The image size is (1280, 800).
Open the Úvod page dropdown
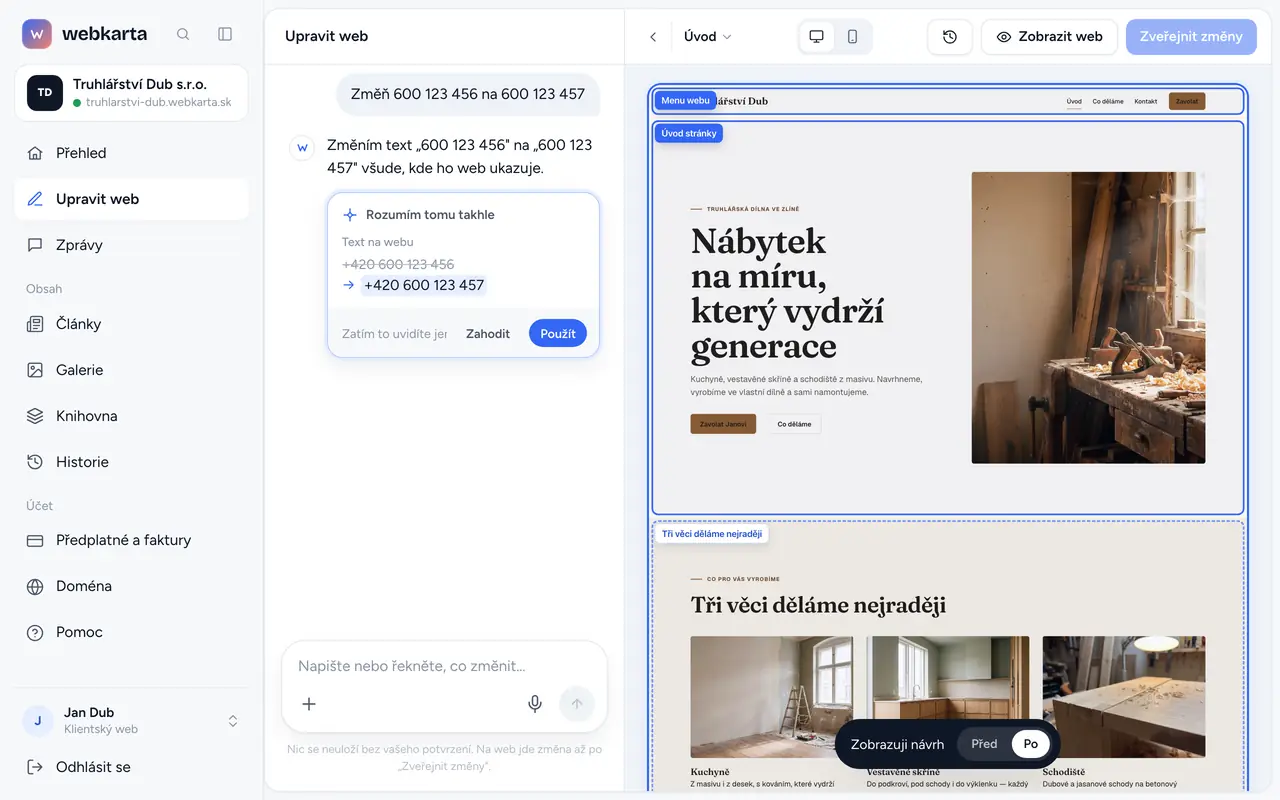tap(708, 36)
